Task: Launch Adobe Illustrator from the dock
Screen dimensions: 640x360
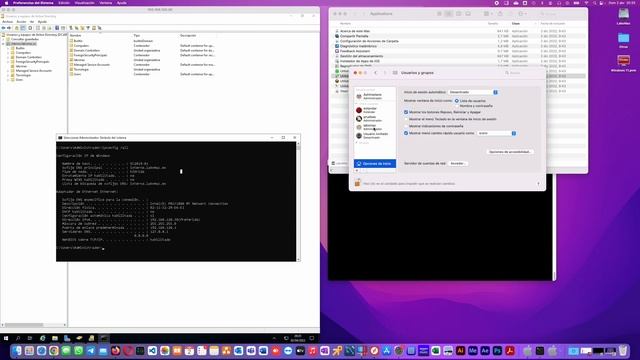Action: (x=460, y=351)
